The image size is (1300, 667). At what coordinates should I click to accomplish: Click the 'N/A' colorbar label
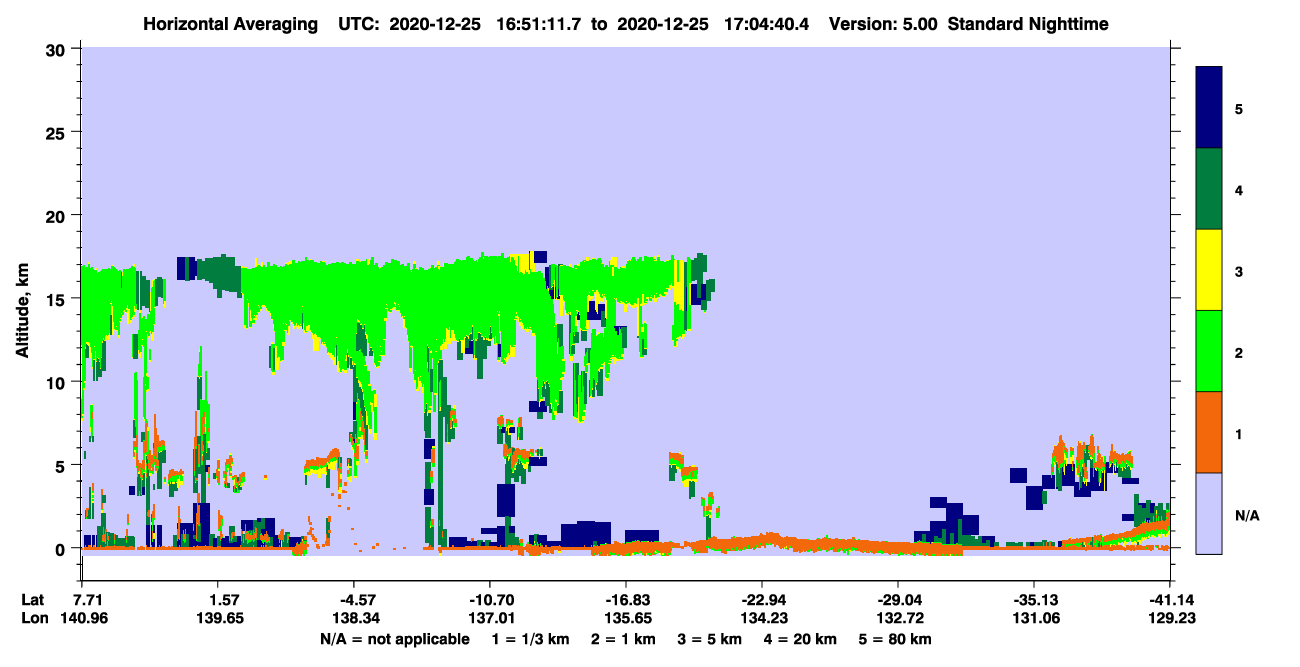[x=1246, y=514]
